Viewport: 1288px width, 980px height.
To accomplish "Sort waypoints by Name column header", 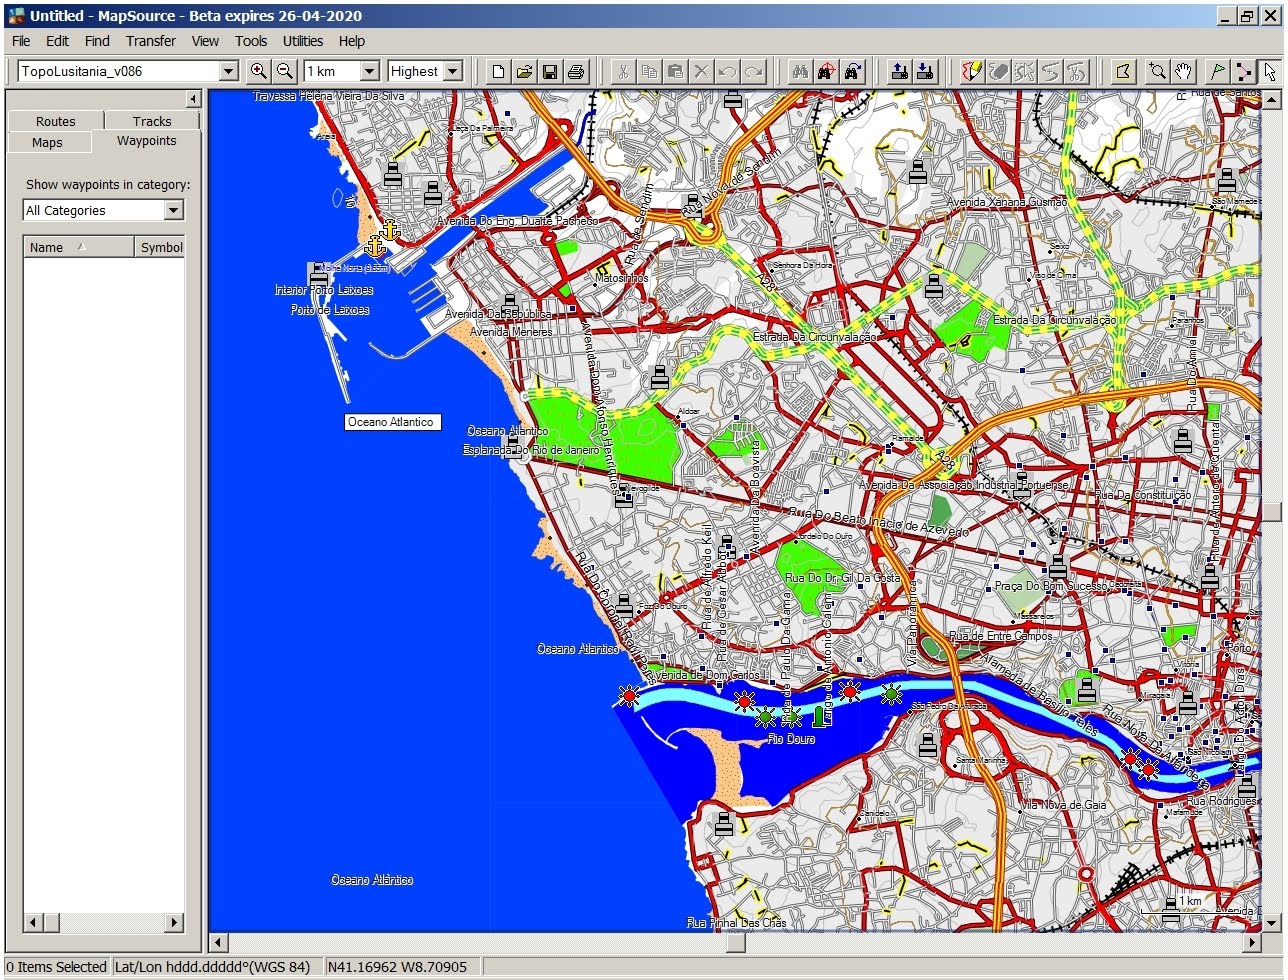I will tap(79, 247).
